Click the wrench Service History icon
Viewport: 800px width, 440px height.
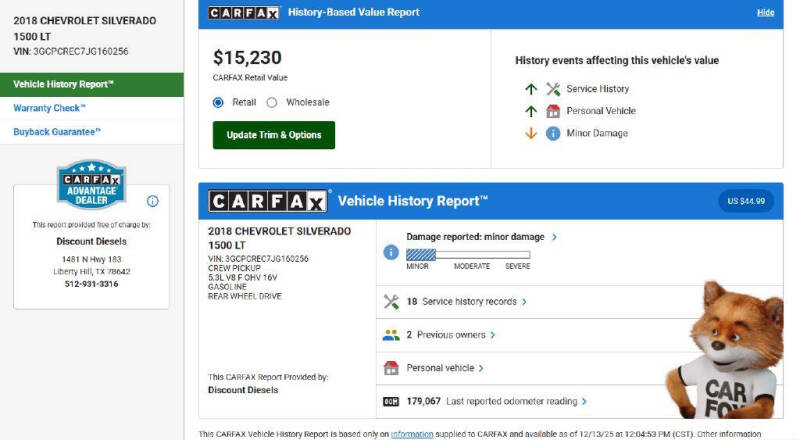pyautogui.click(x=553, y=89)
